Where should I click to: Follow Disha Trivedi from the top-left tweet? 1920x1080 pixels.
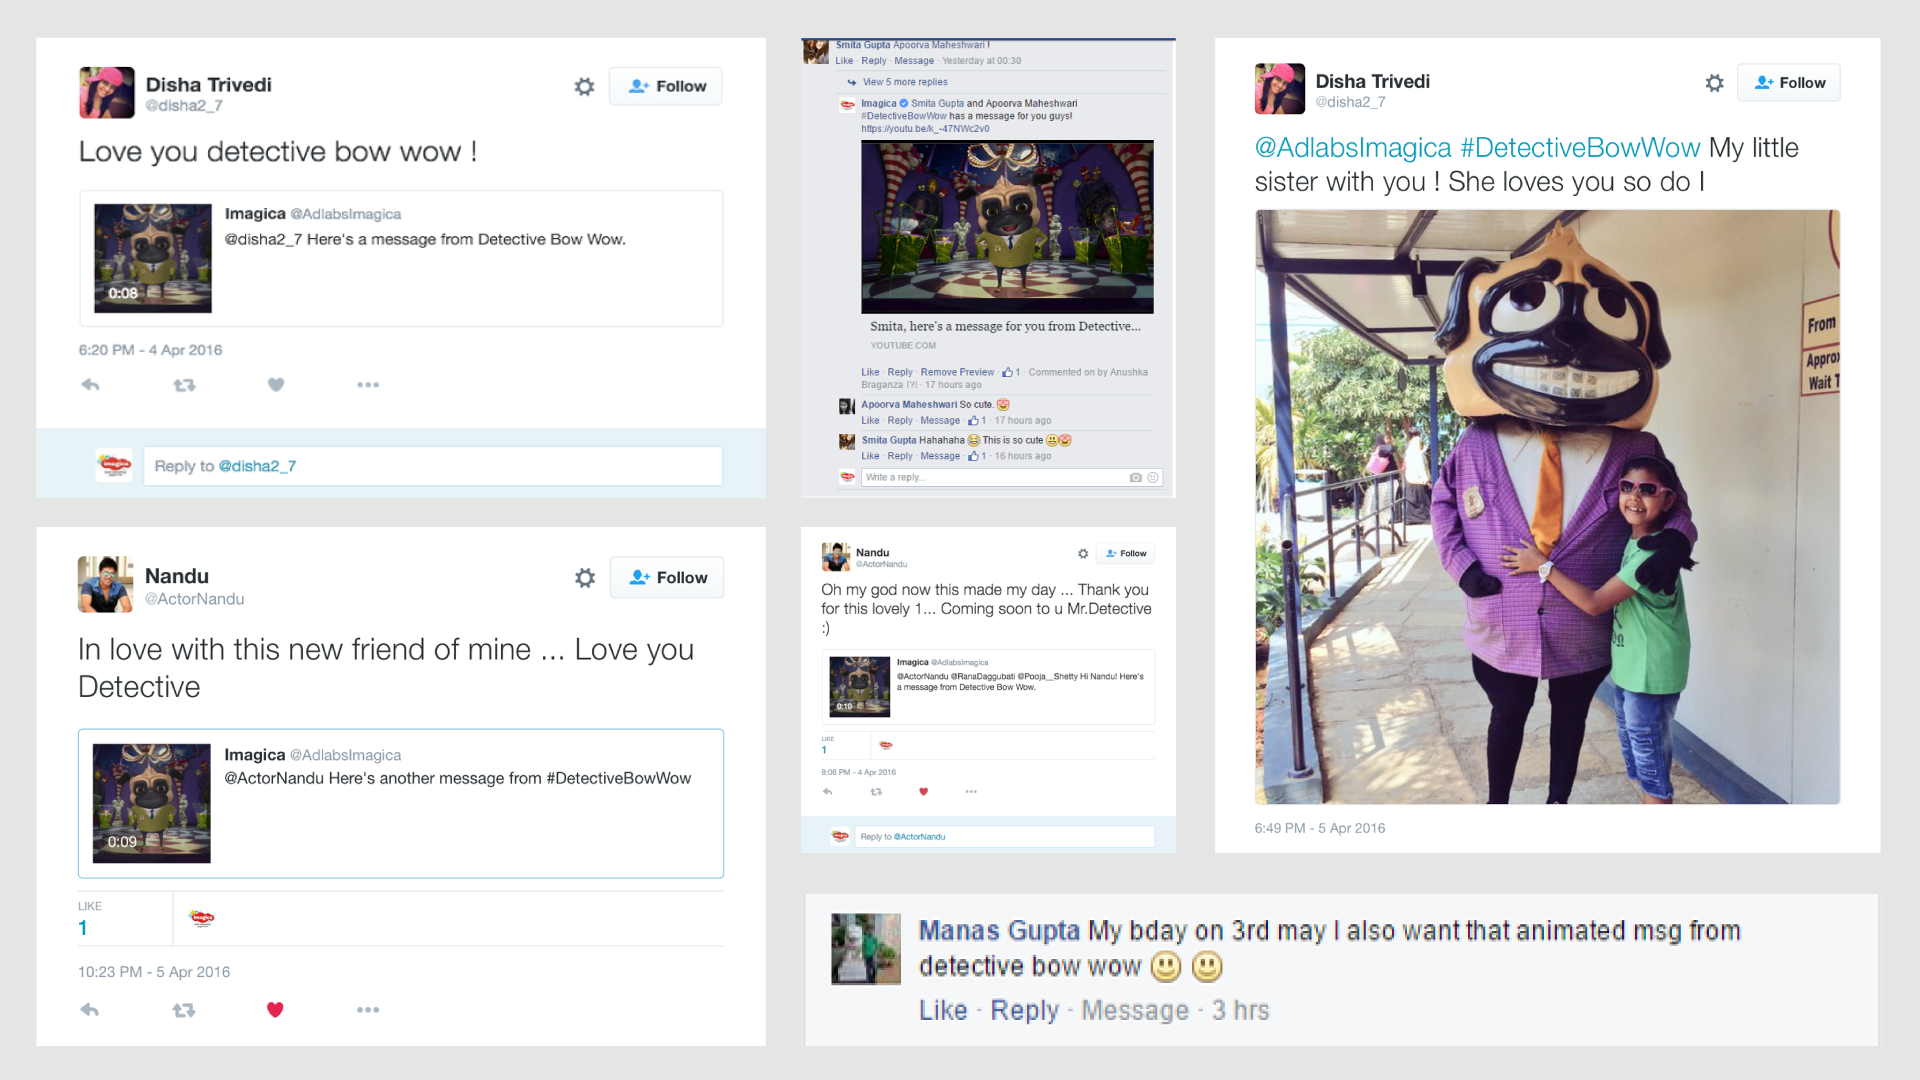coord(666,87)
